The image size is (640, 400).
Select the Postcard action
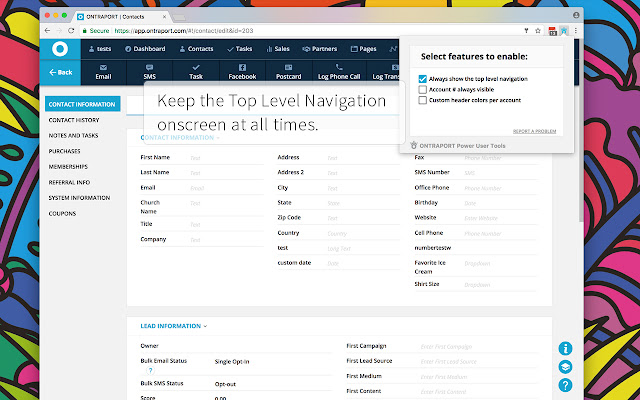pos(288,72)
